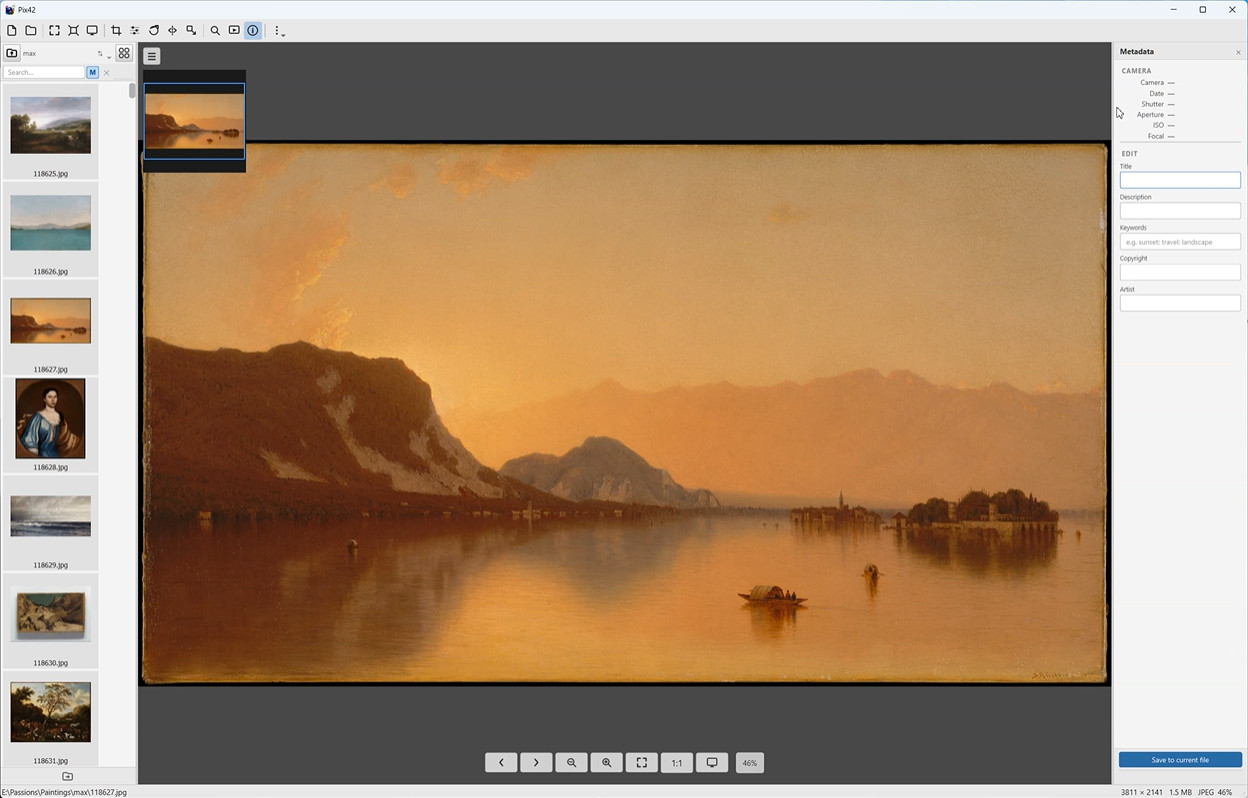
Task: Select thumbnail 118630.jpg
Action: [50, 614]
